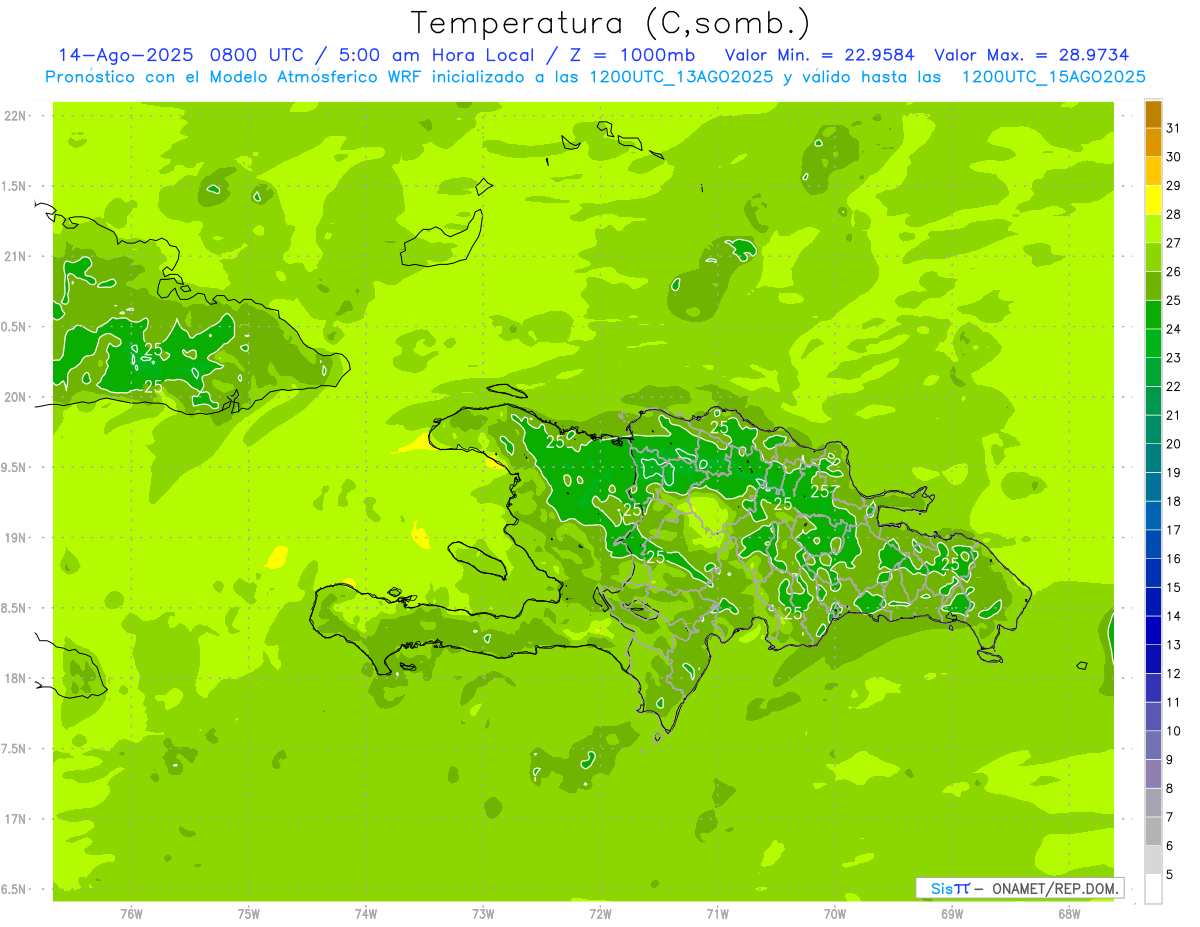1200x927 pixels.
Task: Click the colorbar label '28'
Action: 1174,214
